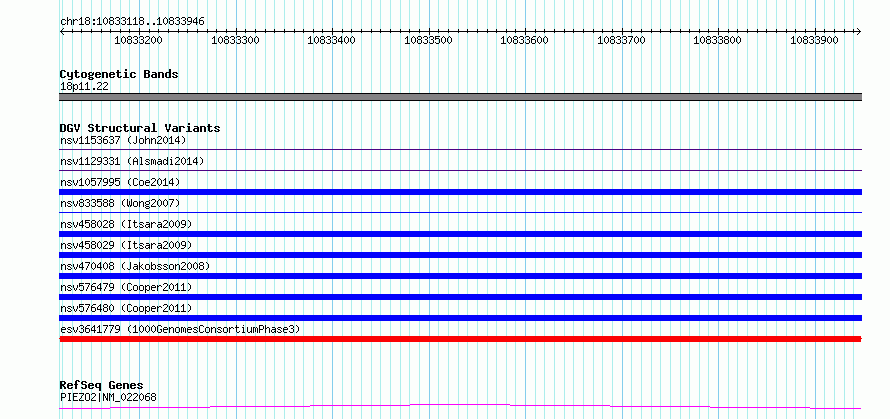Open the PIEZO2|NM_022068 gene label

pyautogui.click(x=108, y=397)
